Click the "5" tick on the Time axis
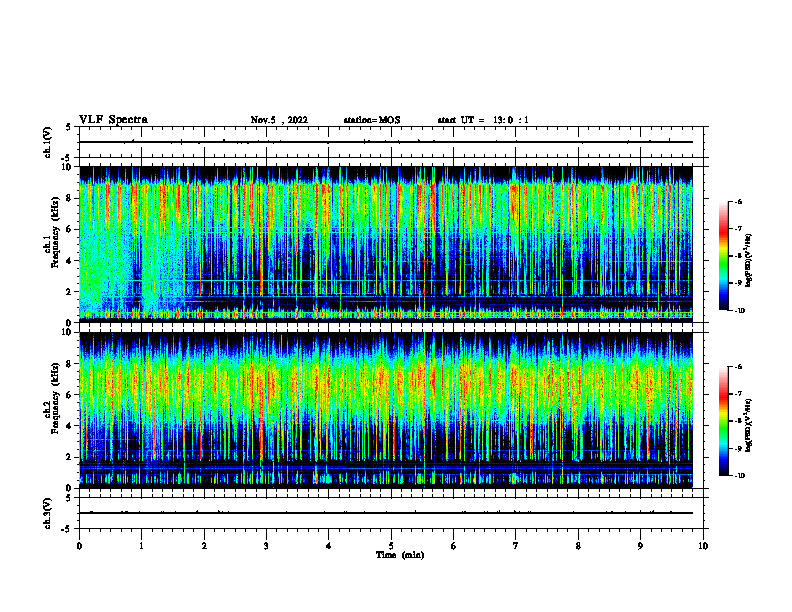The height and width of the screenshot is (612, 792). (391, 546)
